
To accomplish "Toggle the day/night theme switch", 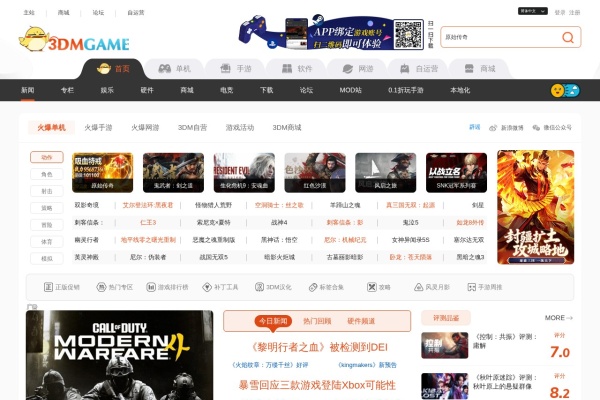I will point(565,90).
